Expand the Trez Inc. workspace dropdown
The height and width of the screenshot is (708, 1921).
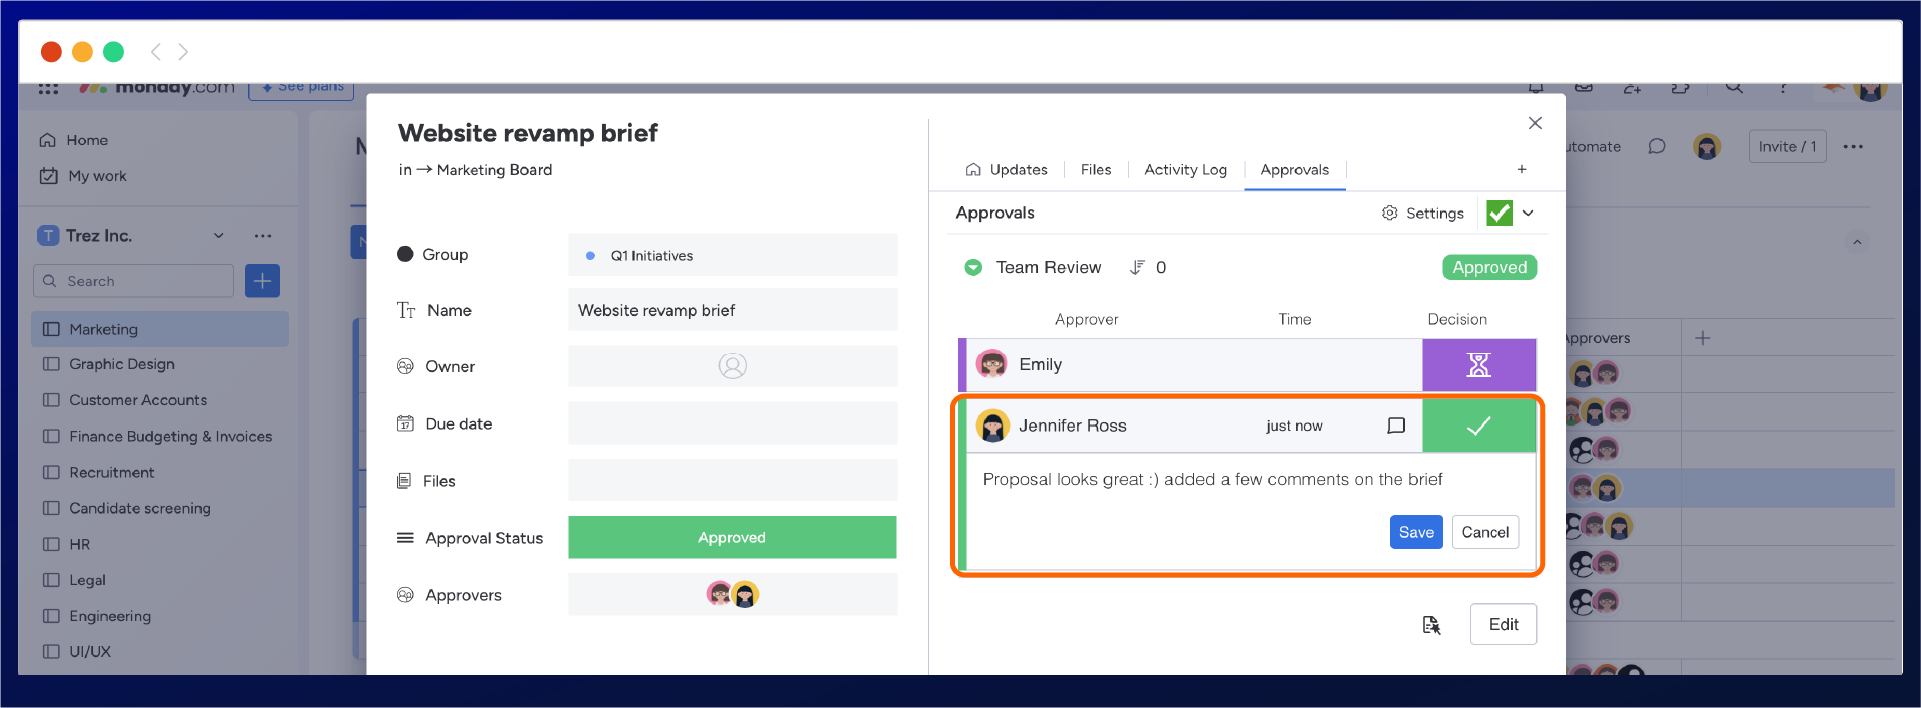218,236
